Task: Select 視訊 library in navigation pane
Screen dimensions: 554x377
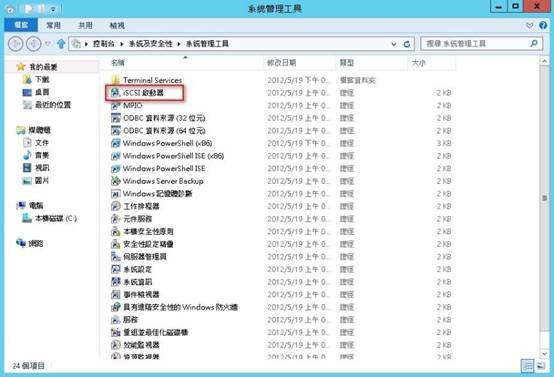Action: (x=42, y=168)
